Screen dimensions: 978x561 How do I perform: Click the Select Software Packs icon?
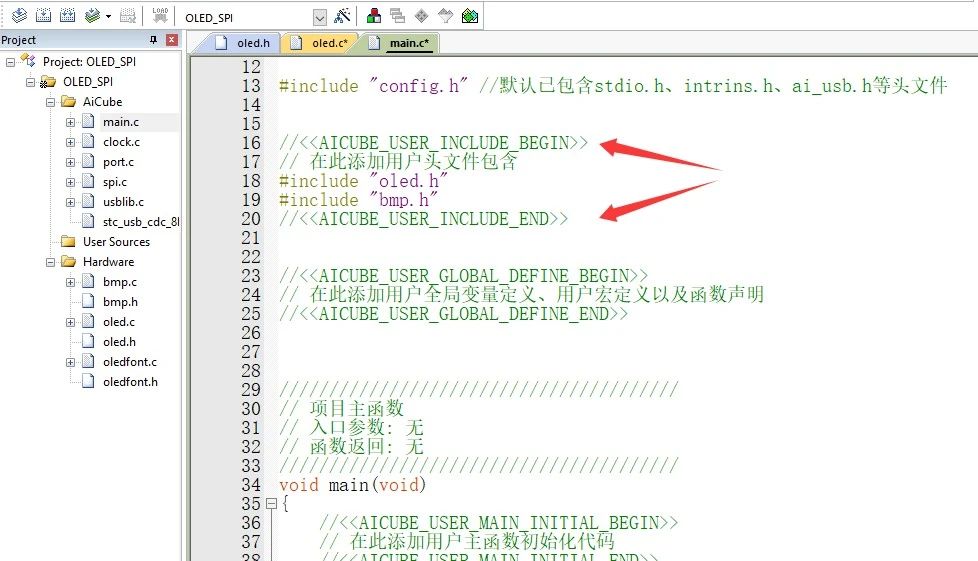tap(445, 16)
